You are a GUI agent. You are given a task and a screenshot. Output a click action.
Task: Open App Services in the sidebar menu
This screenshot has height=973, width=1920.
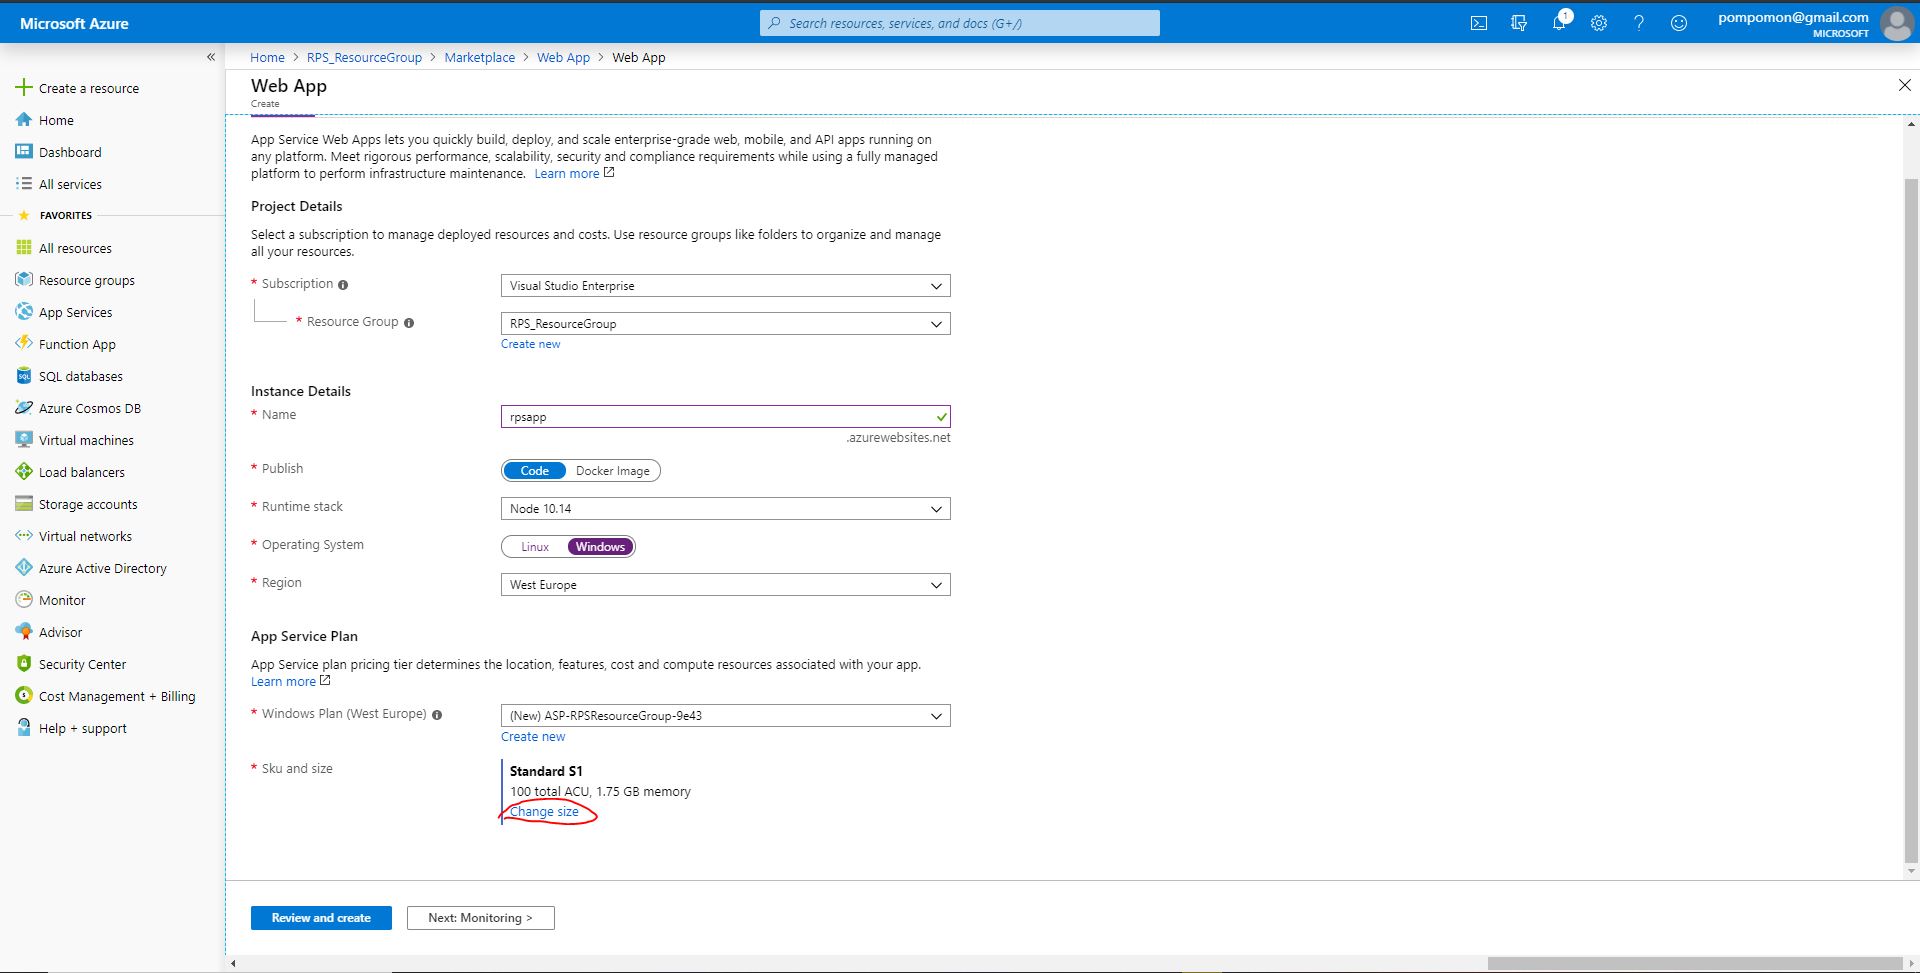click(76, 312)
